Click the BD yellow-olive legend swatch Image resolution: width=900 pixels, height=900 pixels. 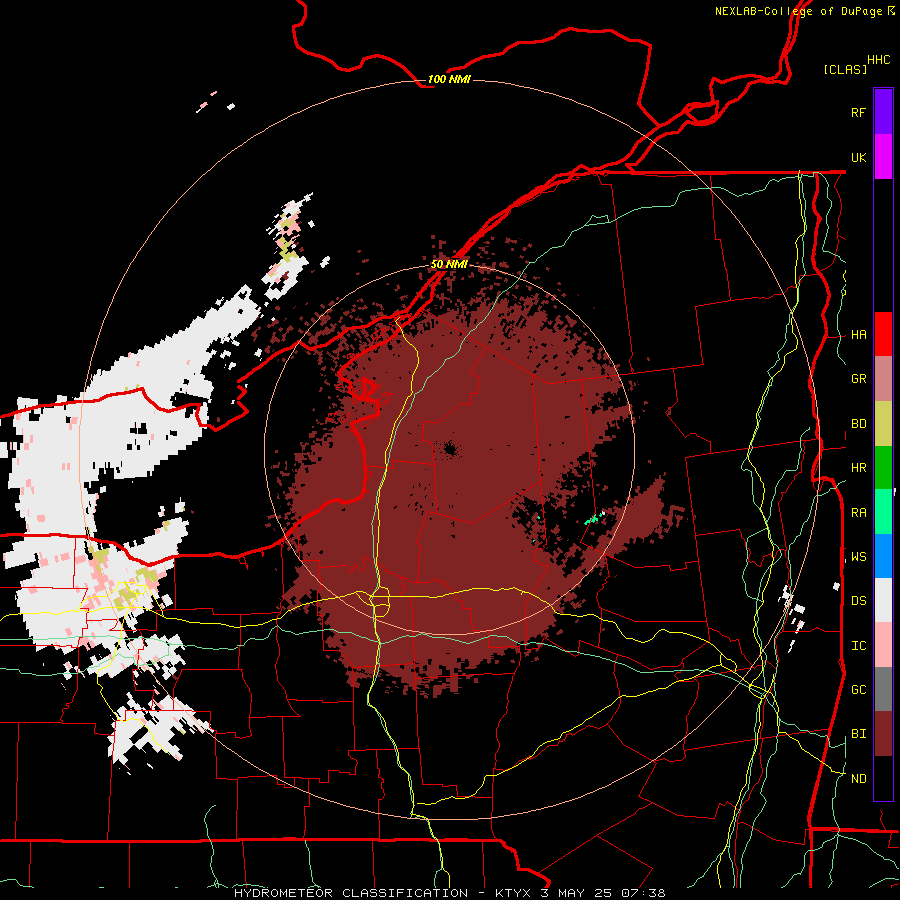click(883, 424)
